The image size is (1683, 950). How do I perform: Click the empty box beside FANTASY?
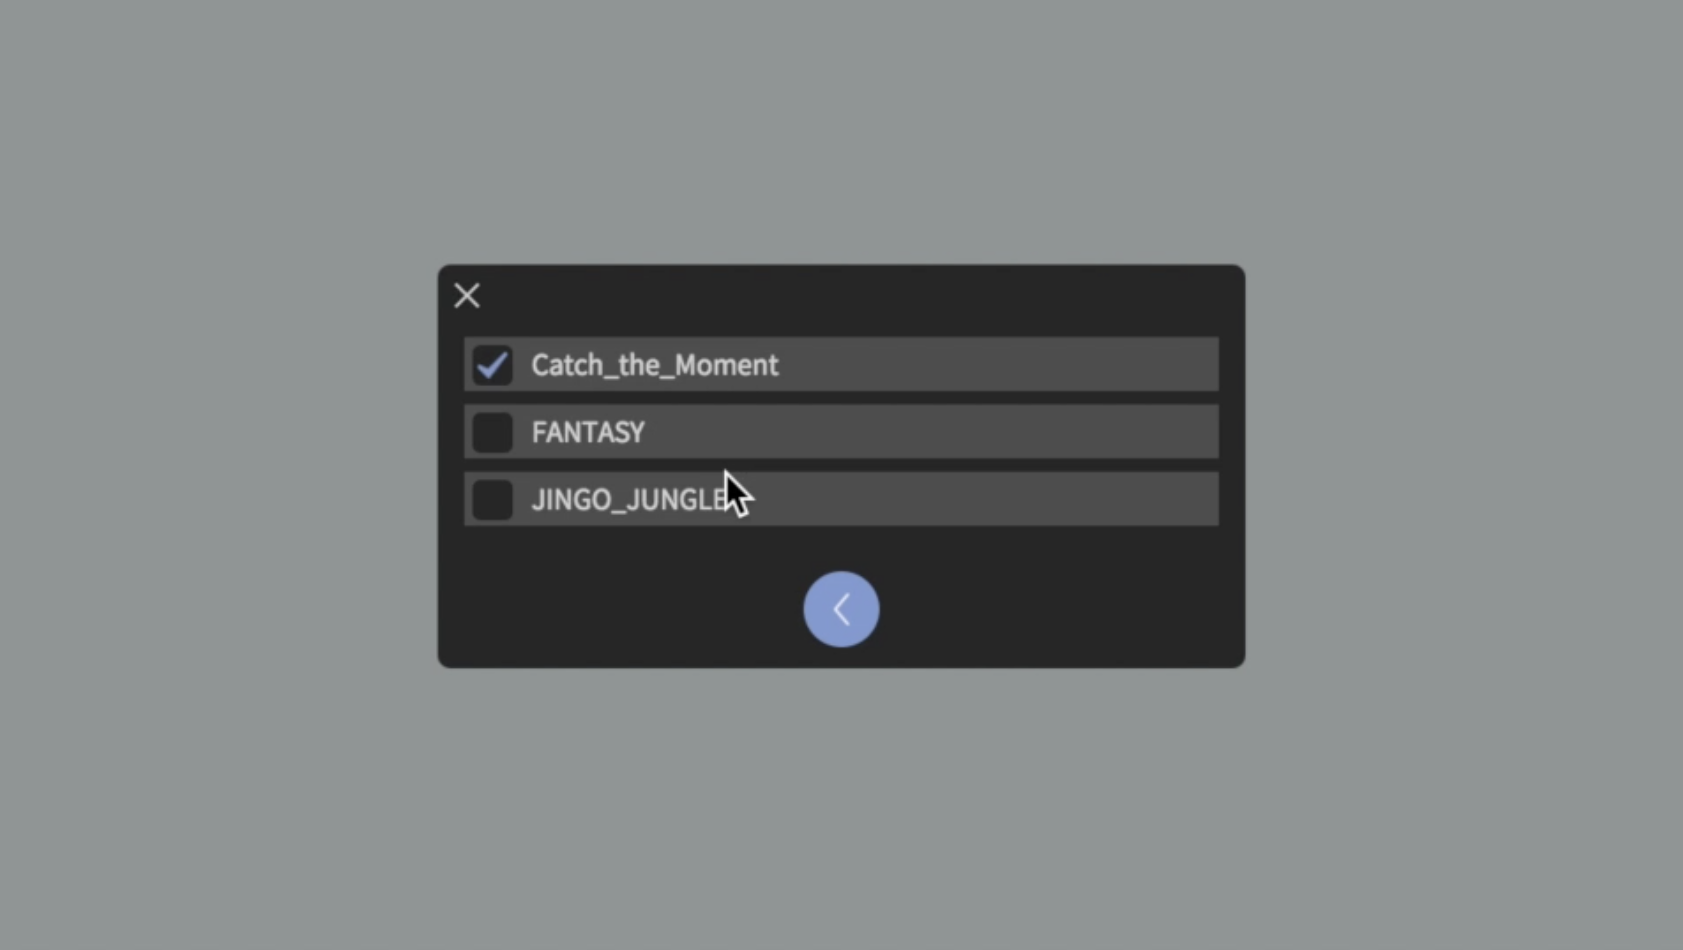pos(492,432)
